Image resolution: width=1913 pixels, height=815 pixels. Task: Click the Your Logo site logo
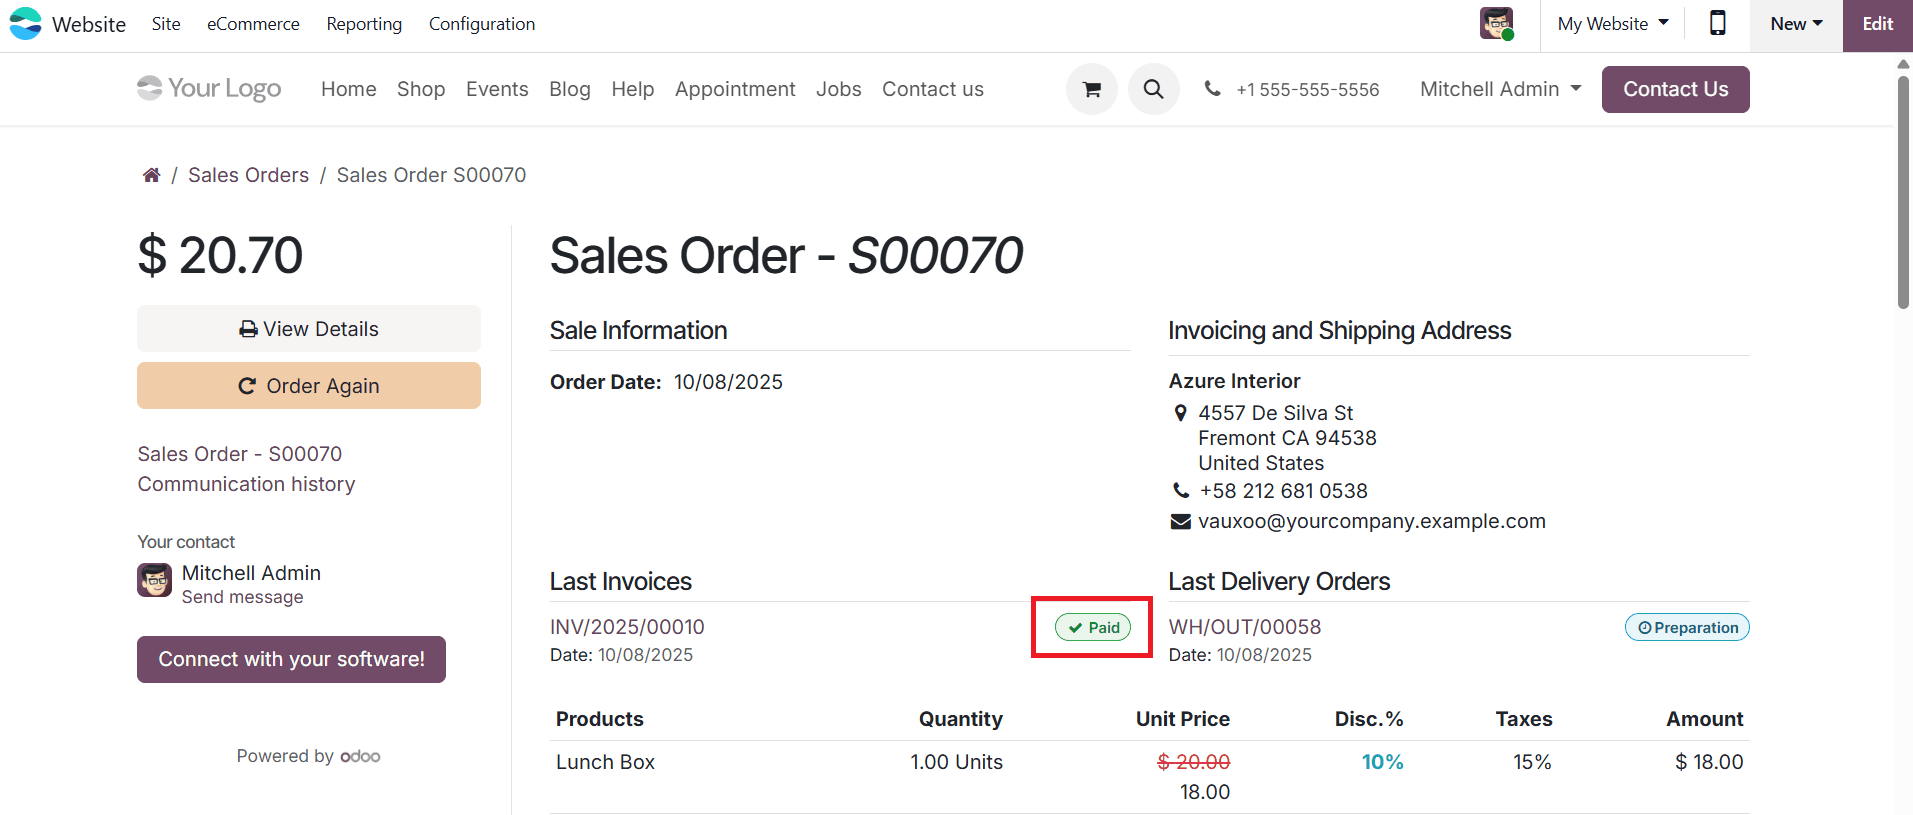[209, 89]
